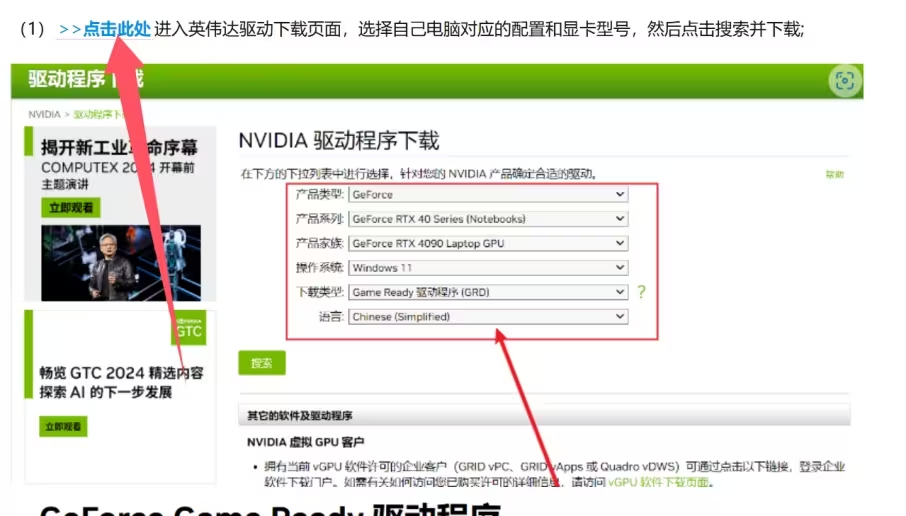Click the 其它的软件及驱动程序 section header

[300, 416]
